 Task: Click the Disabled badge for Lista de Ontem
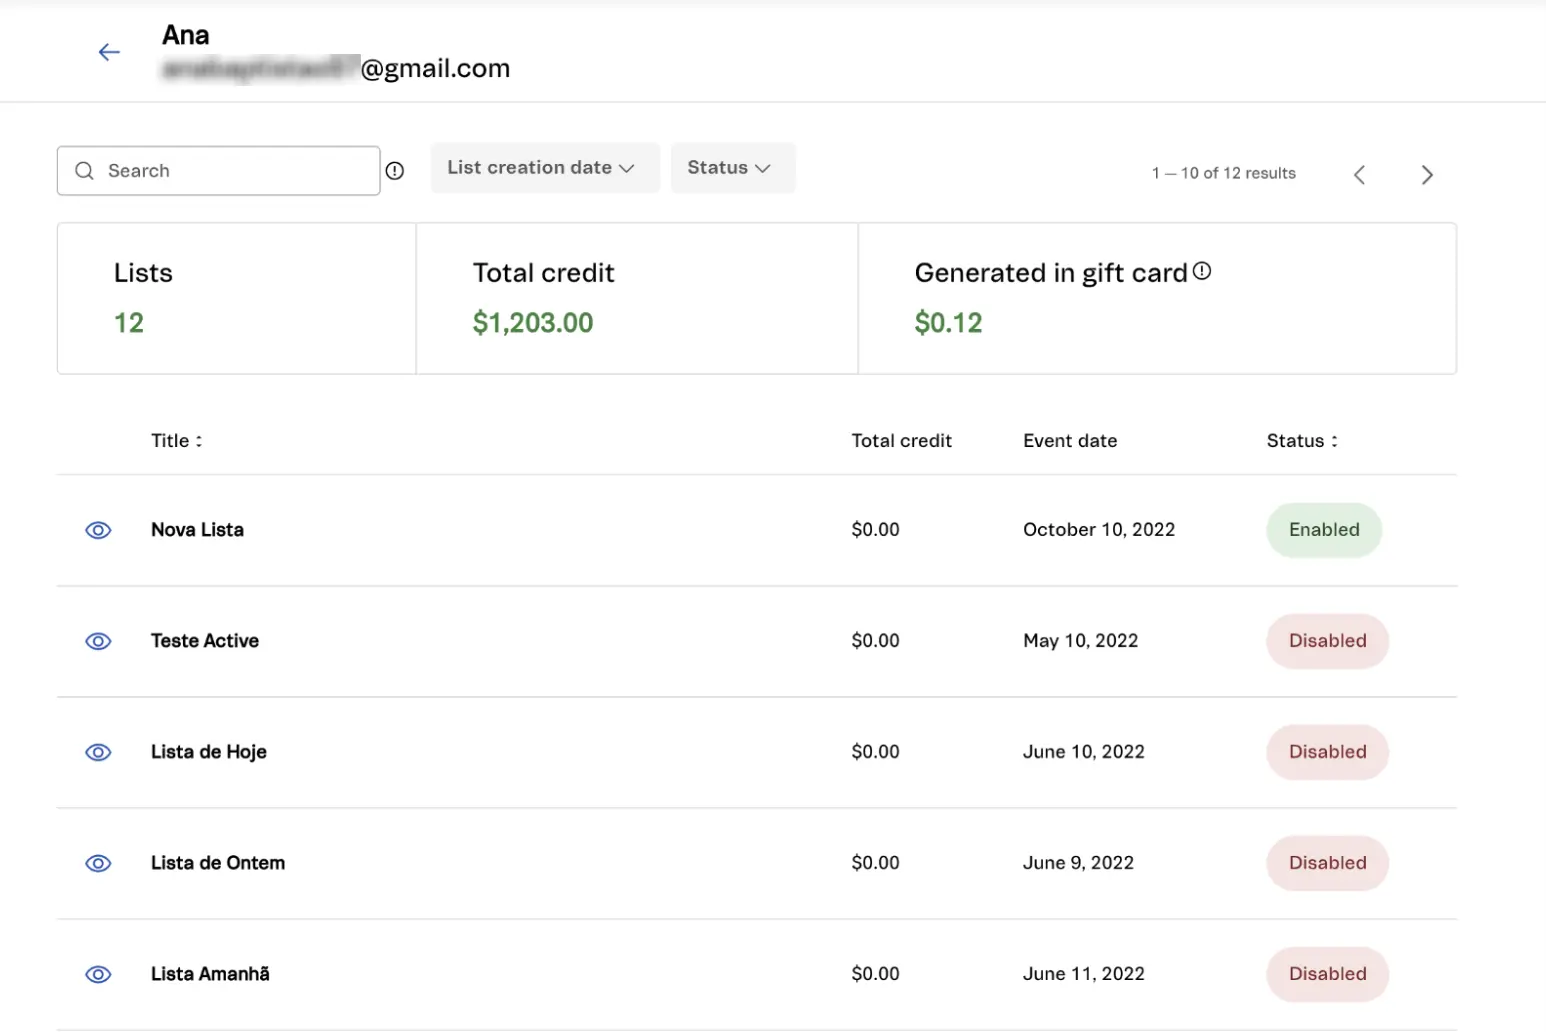click(x=1327, y=863)
